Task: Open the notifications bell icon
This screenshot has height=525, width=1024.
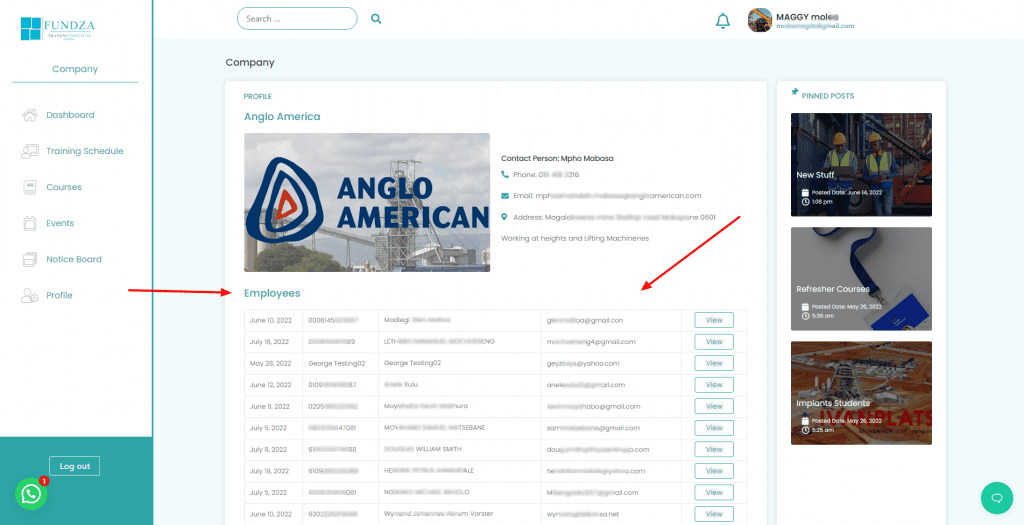Action: click(x=722, y=21)
